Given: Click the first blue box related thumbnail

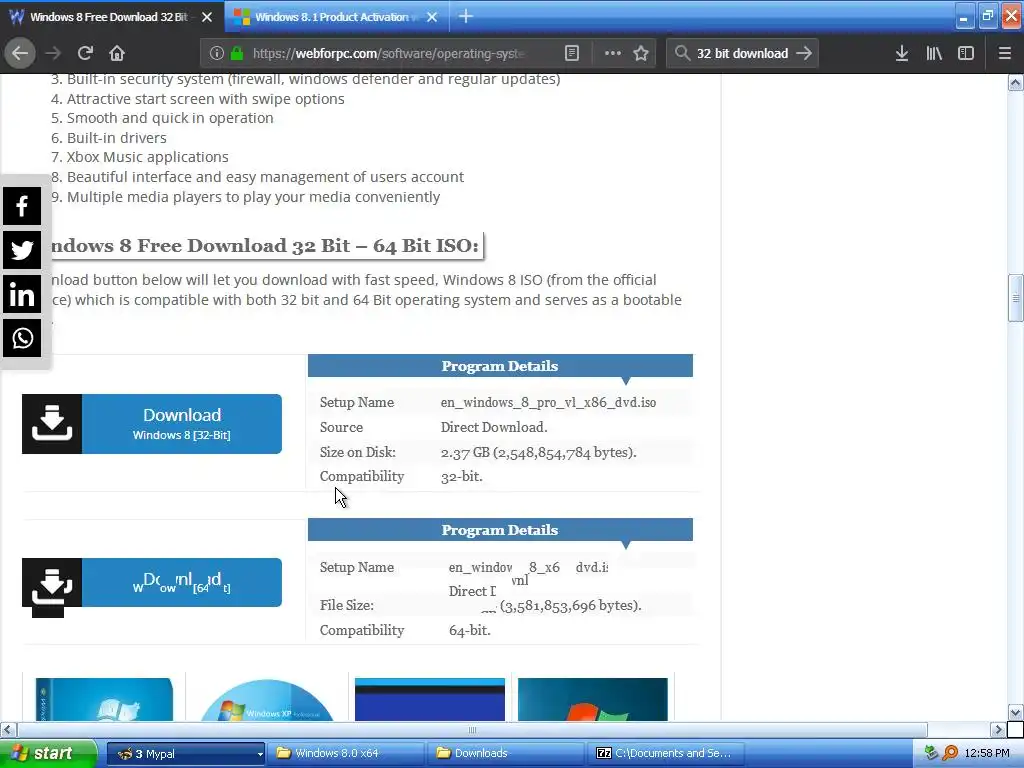Looking at the screenshot, I should pyautogui.click(x=104, y=699).
